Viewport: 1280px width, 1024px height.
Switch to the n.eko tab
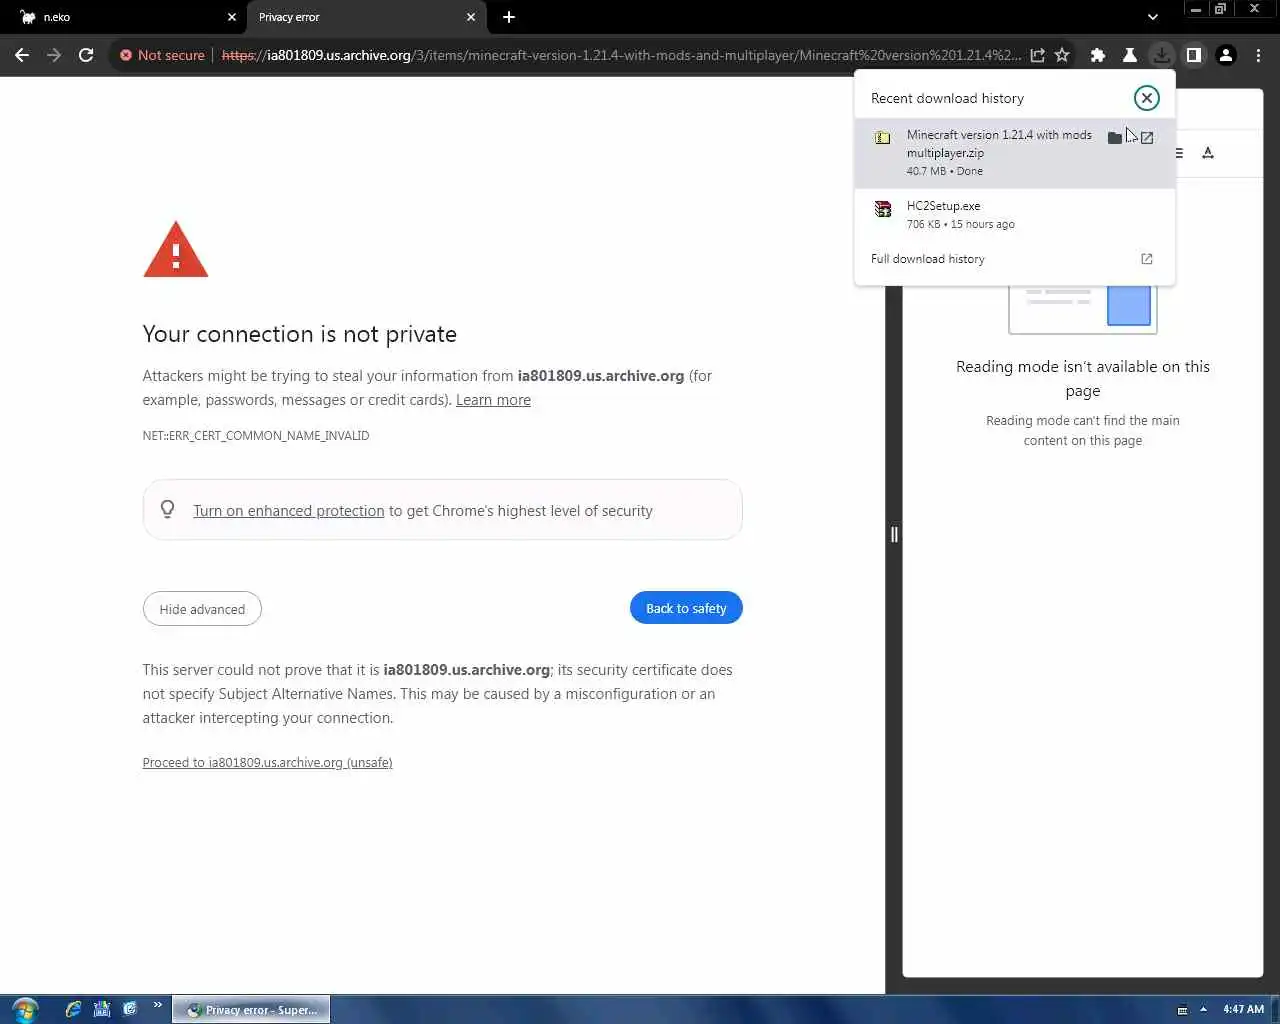tap(122, 17)
